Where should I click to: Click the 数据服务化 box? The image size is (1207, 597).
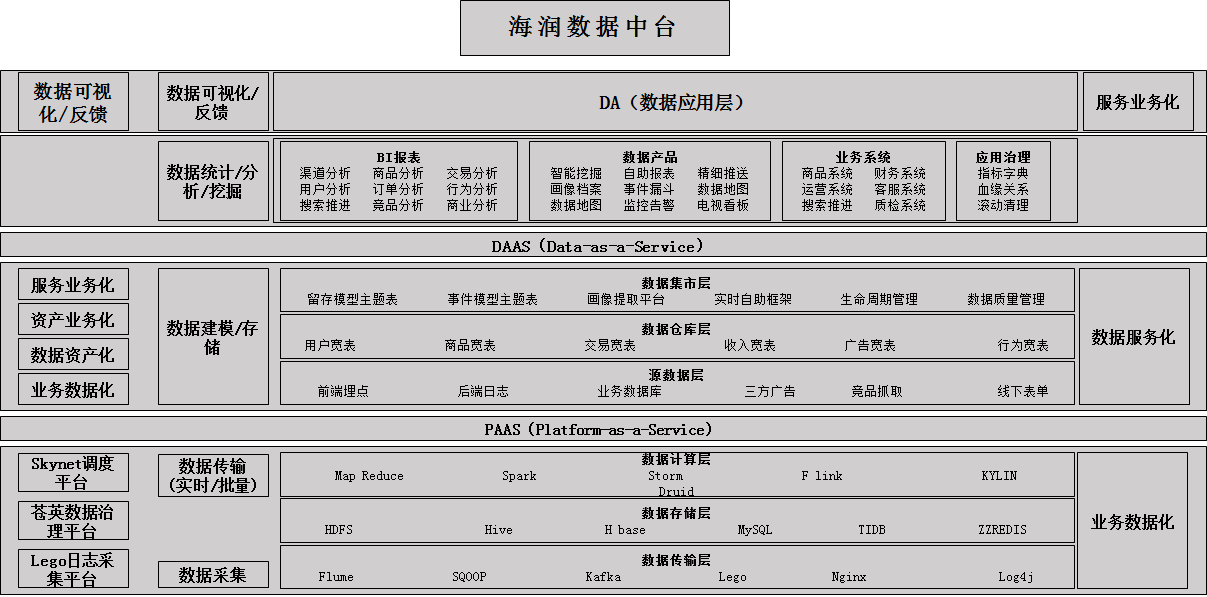1134,337
